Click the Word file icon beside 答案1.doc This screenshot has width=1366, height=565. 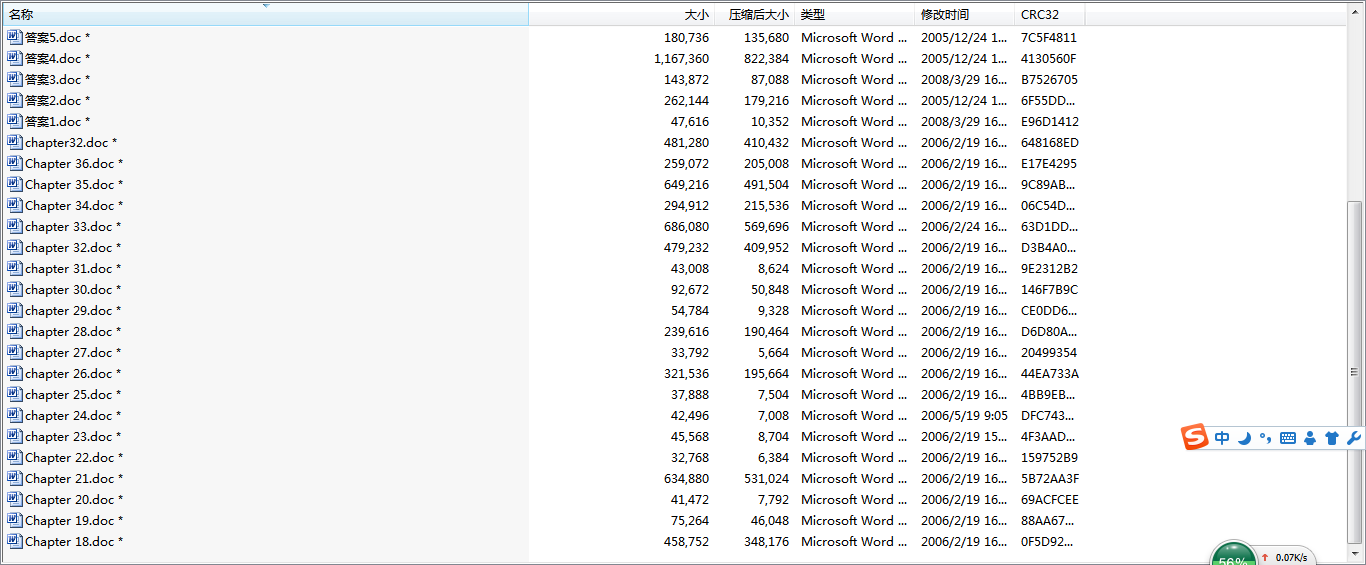14,121
